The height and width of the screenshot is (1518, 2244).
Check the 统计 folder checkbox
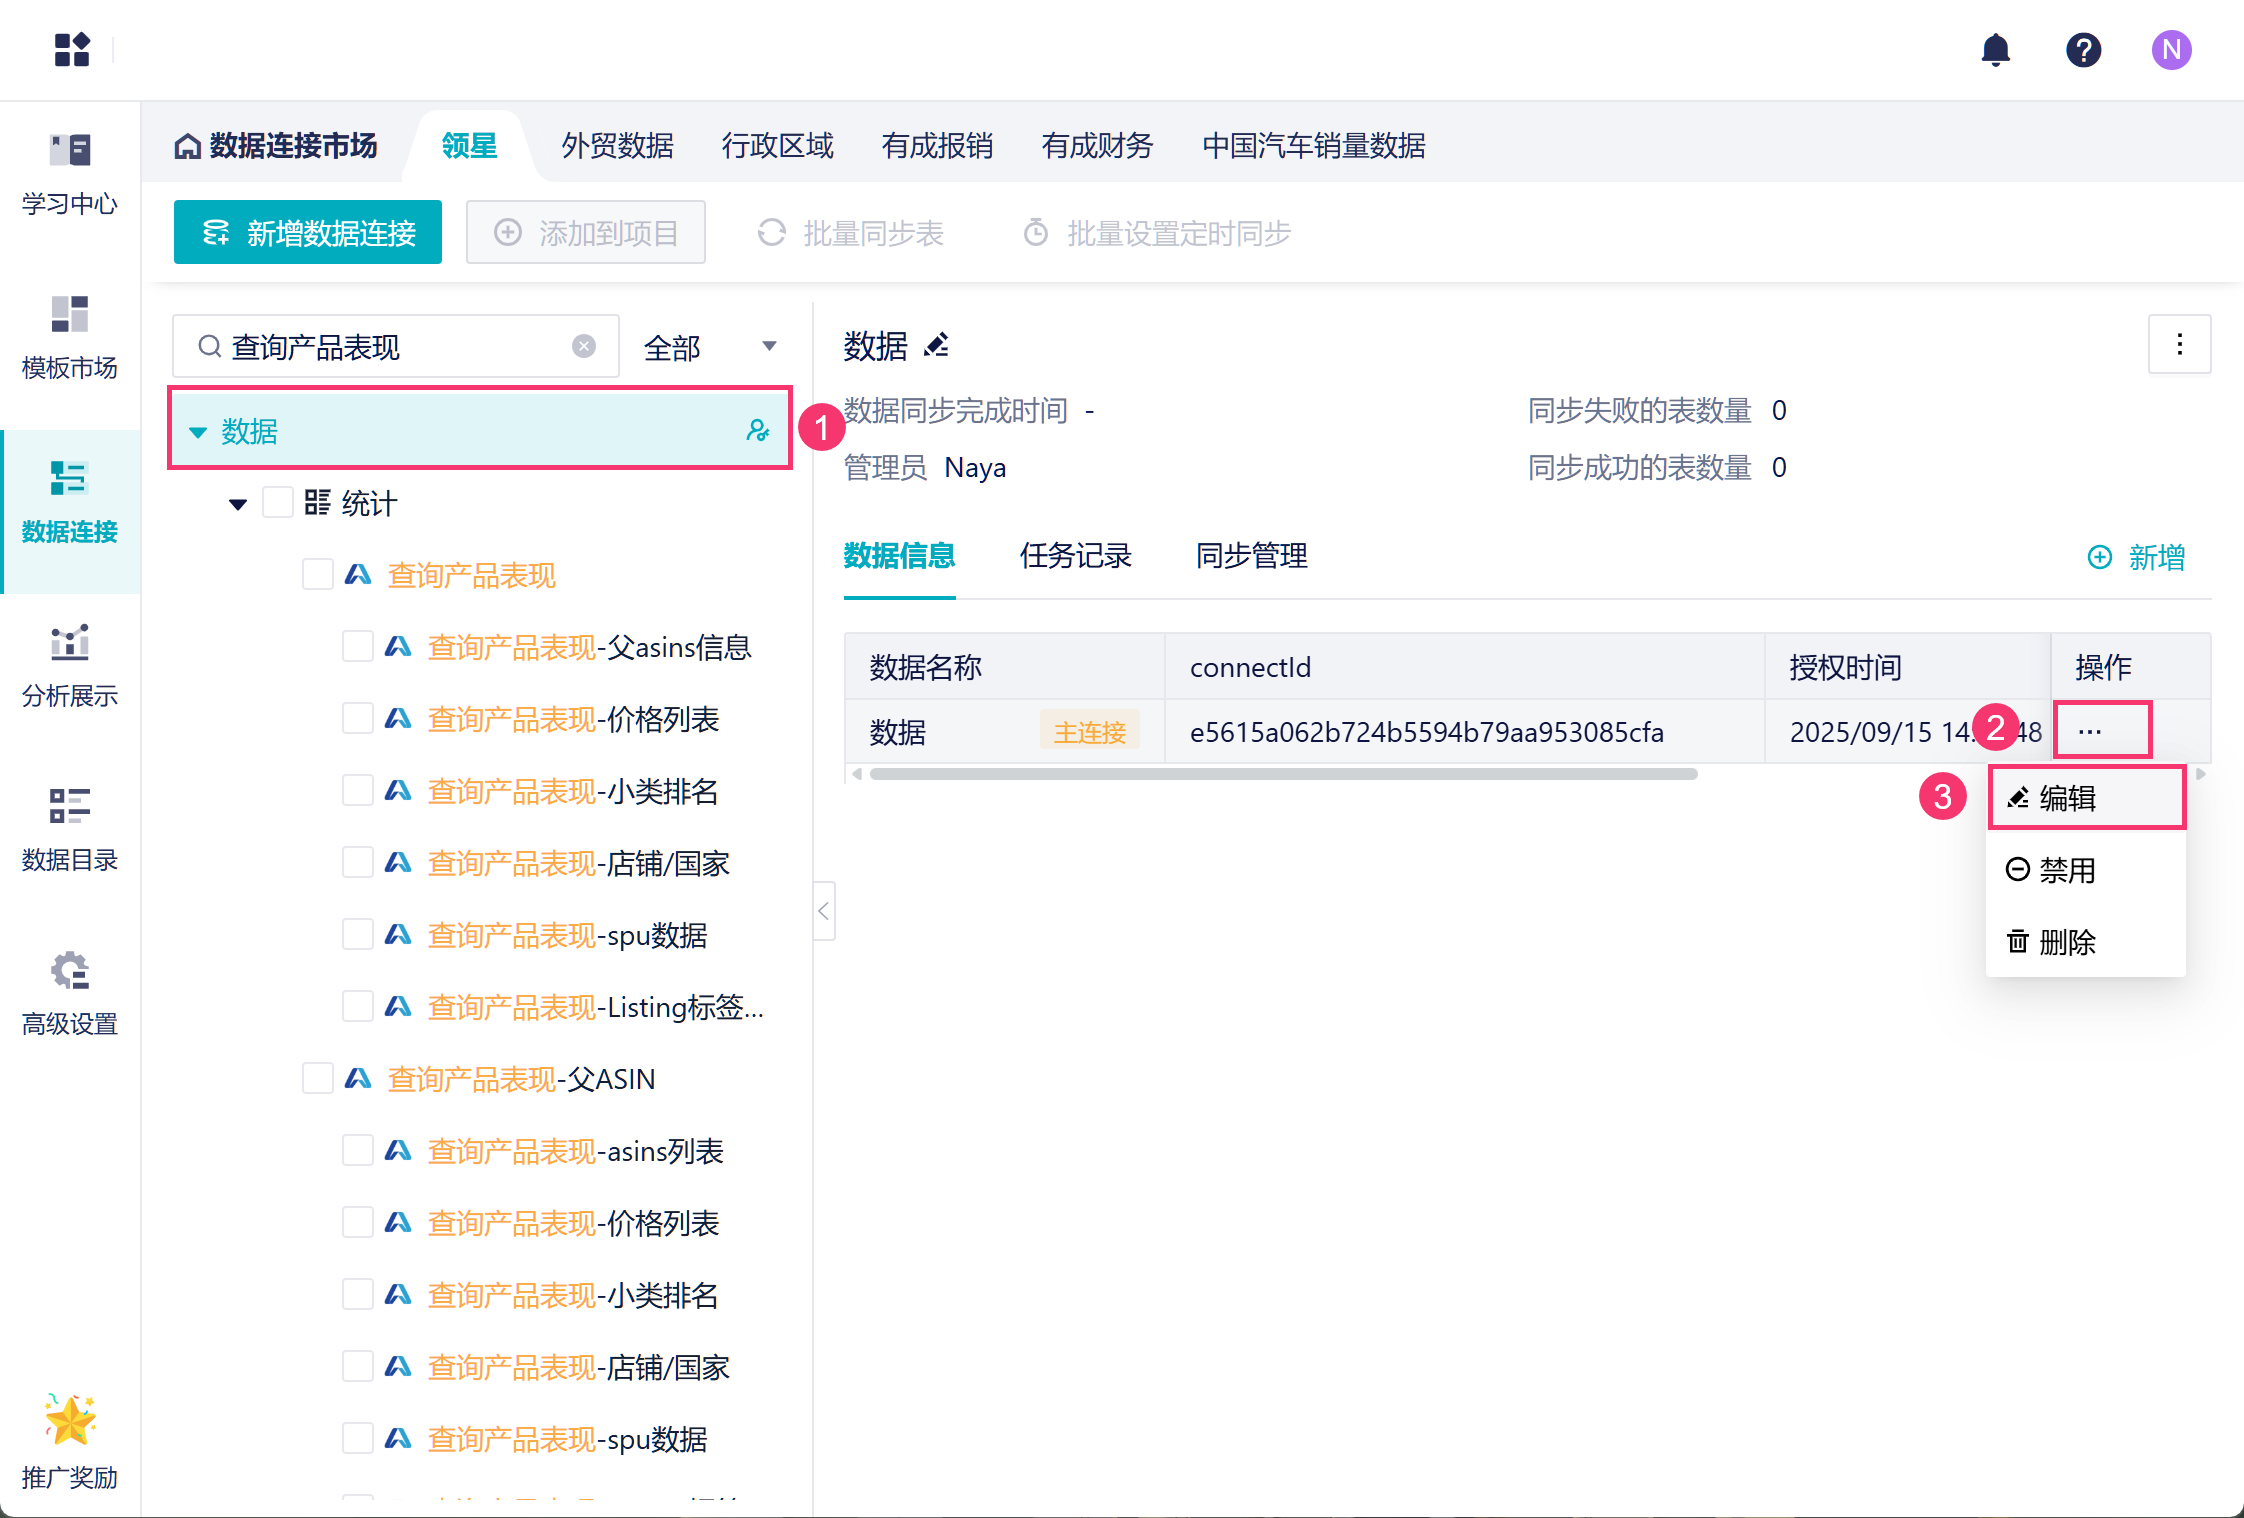coord(277,503)
